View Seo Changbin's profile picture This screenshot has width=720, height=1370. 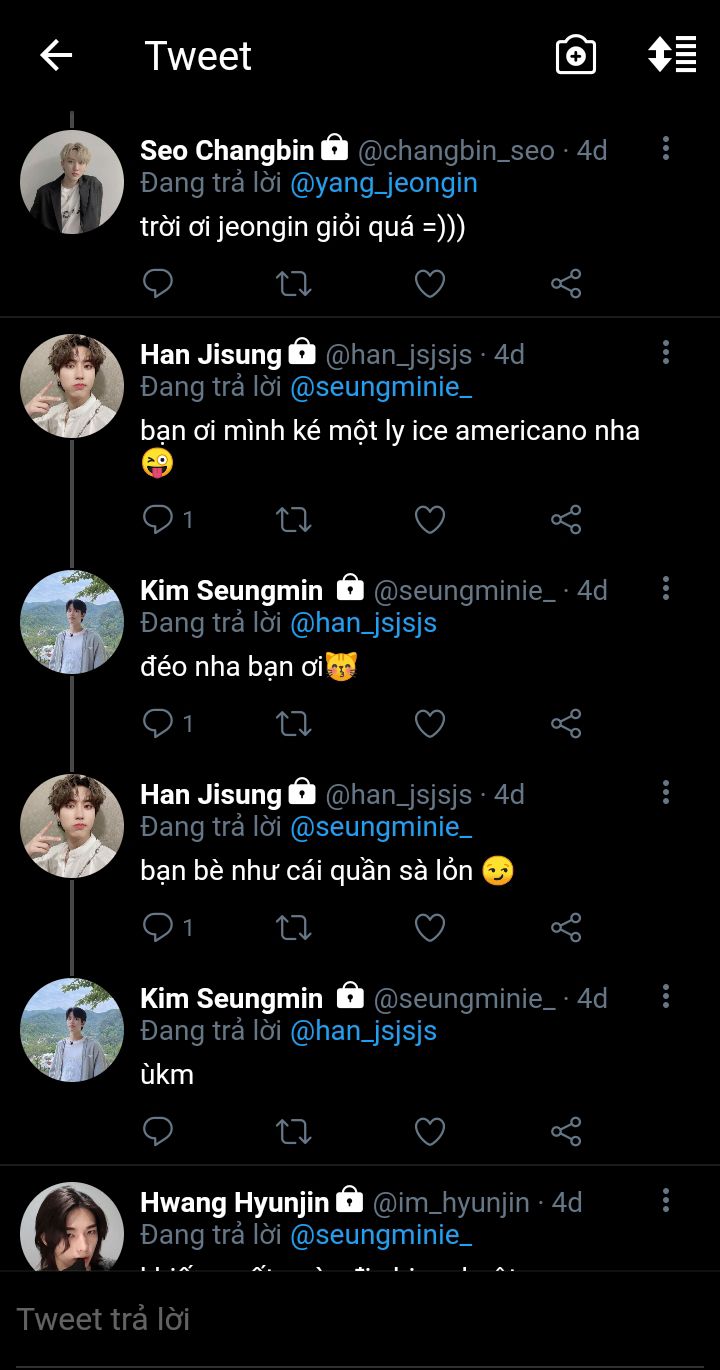point(72,182)
